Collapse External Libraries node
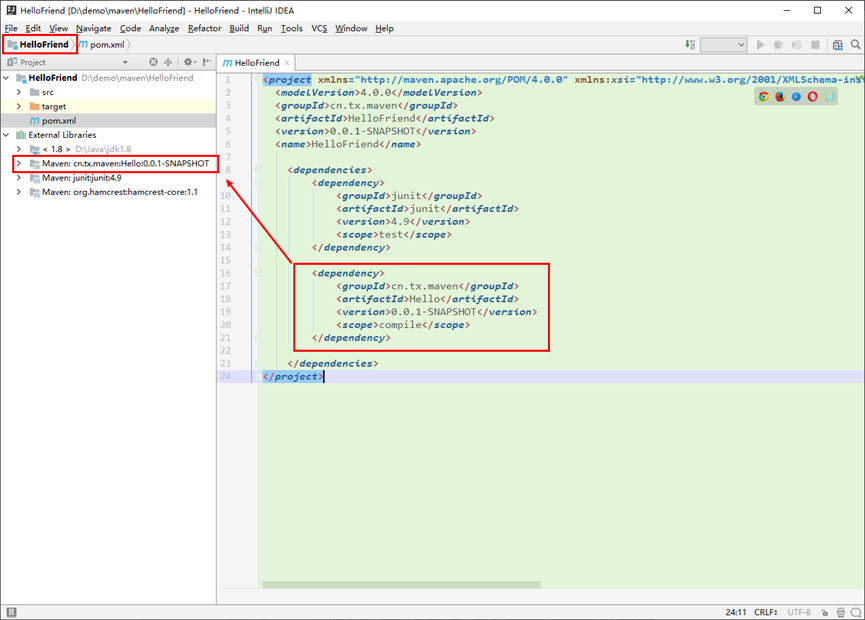This screenshot has height=620, width=865. tap(7, 135)
